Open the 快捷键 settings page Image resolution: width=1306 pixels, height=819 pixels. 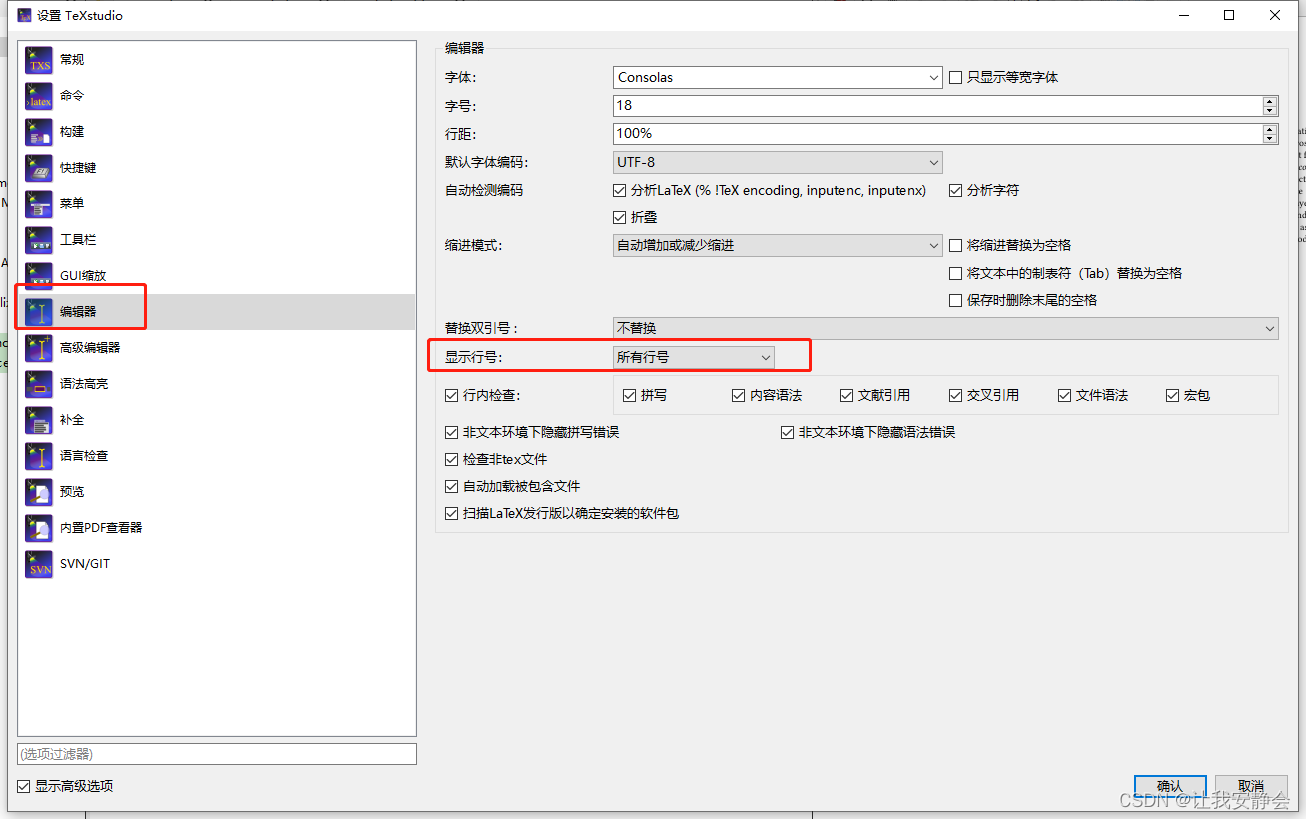click(x=216, y=168)
